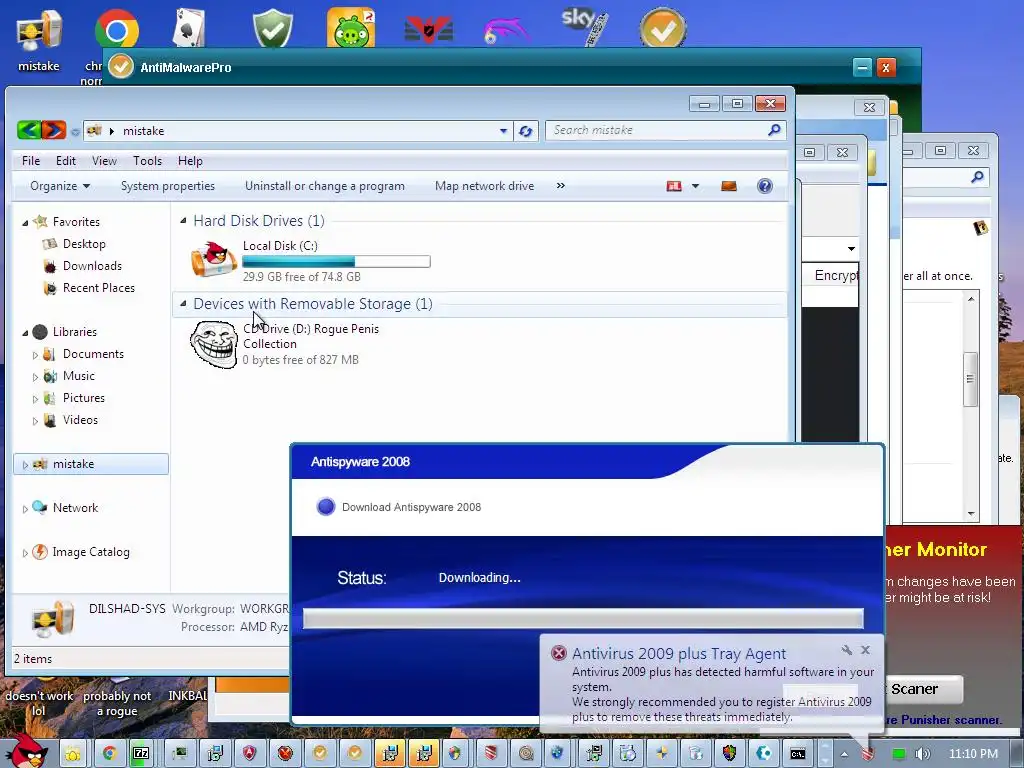The image size is (1024, 768).
Task: Open the Explorer help question-mark icon
Action: (765, 186)
